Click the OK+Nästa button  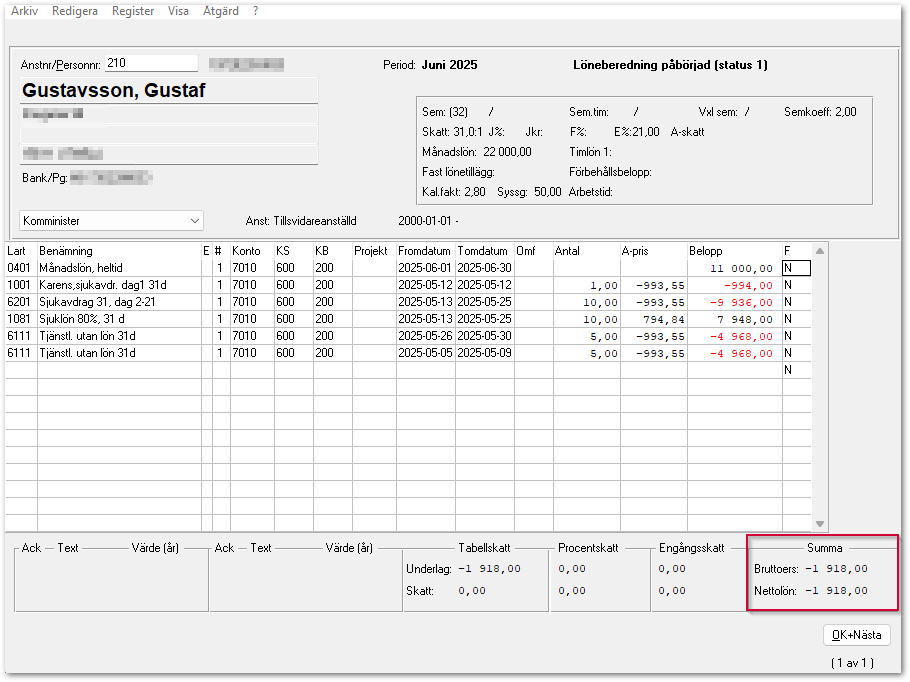(x=856, y=635)
